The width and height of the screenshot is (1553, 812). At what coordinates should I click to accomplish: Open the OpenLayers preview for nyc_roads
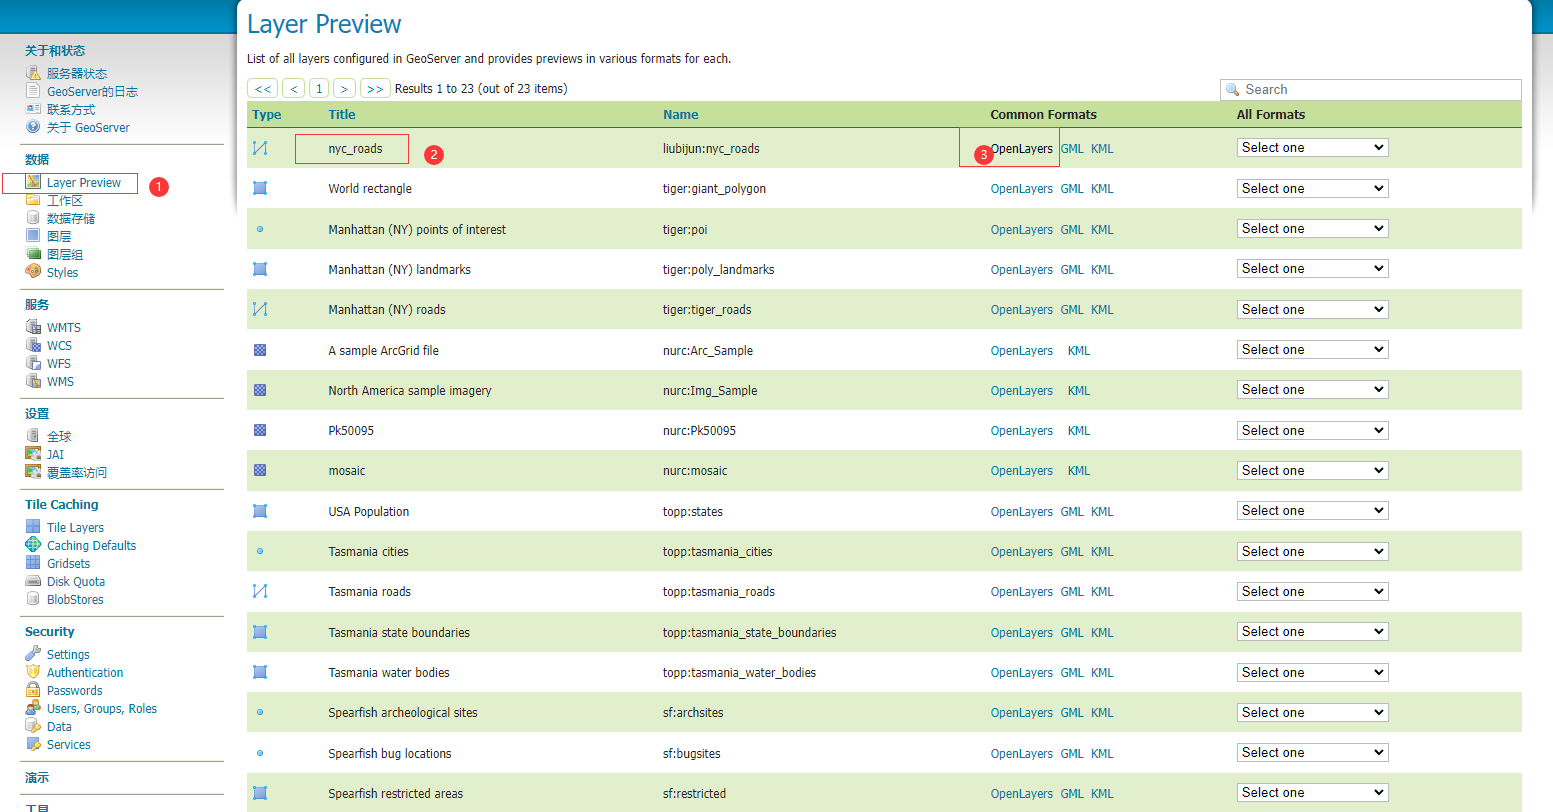1021,149
